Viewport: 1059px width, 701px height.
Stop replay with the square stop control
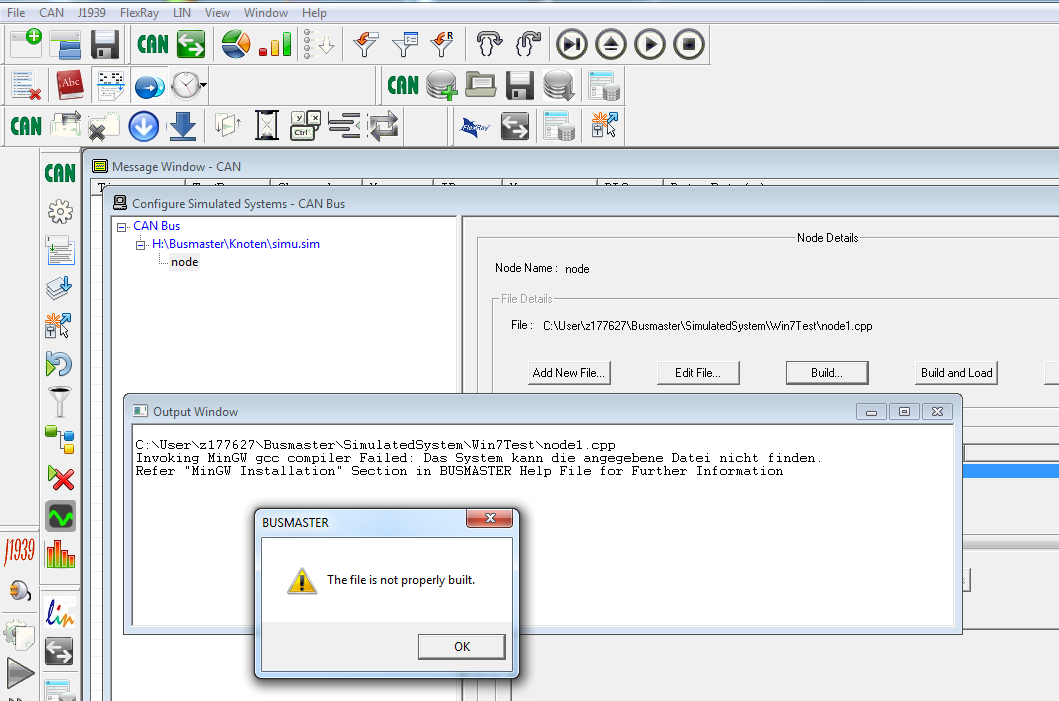point(689,45)
